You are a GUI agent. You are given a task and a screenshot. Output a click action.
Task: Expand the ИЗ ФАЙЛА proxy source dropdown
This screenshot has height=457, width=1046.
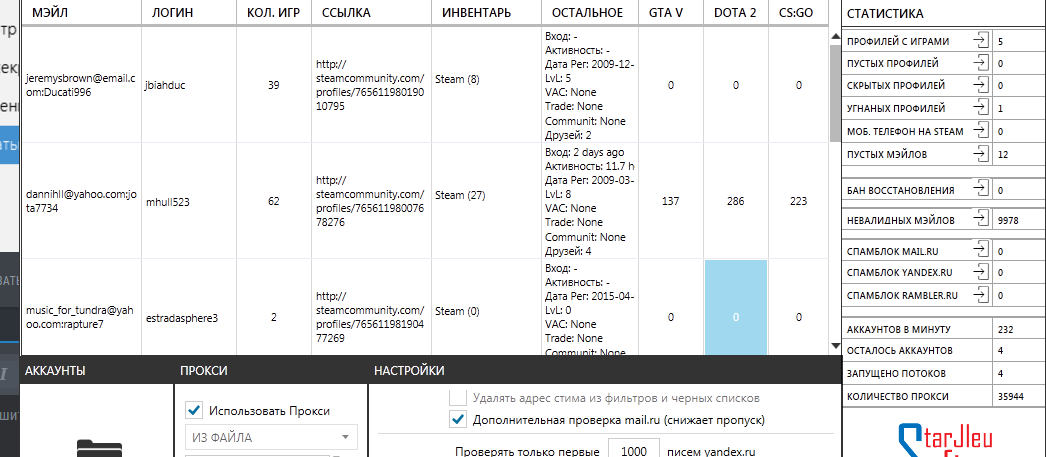271,437
